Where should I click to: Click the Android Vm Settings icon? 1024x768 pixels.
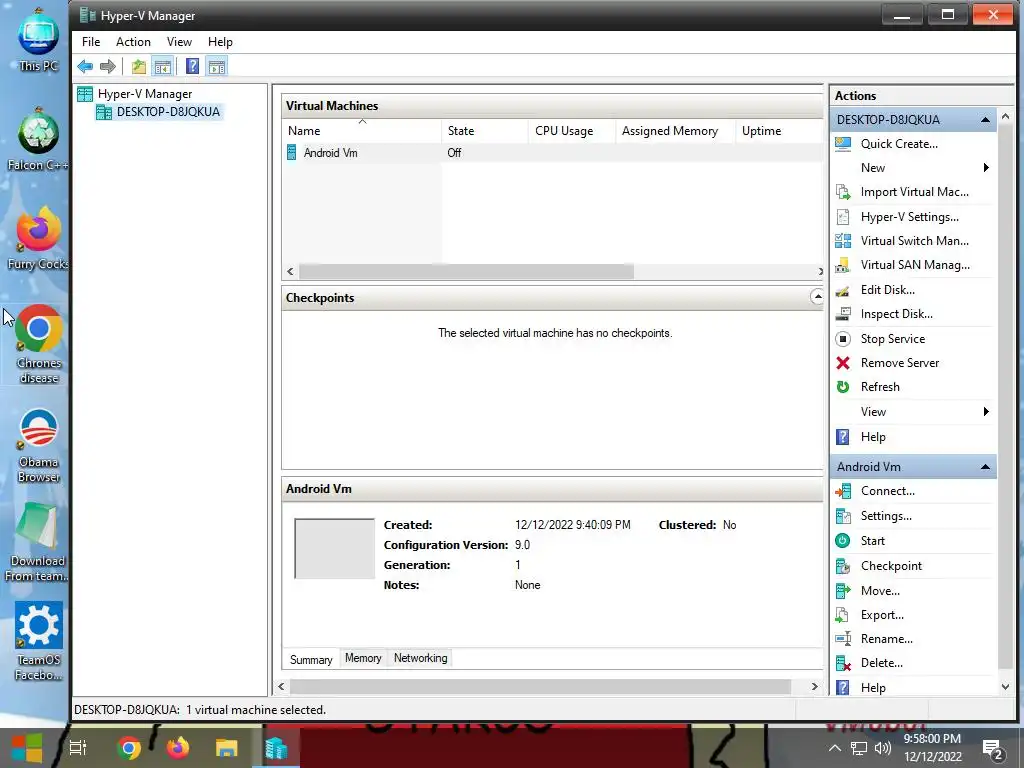click(843, 516)
